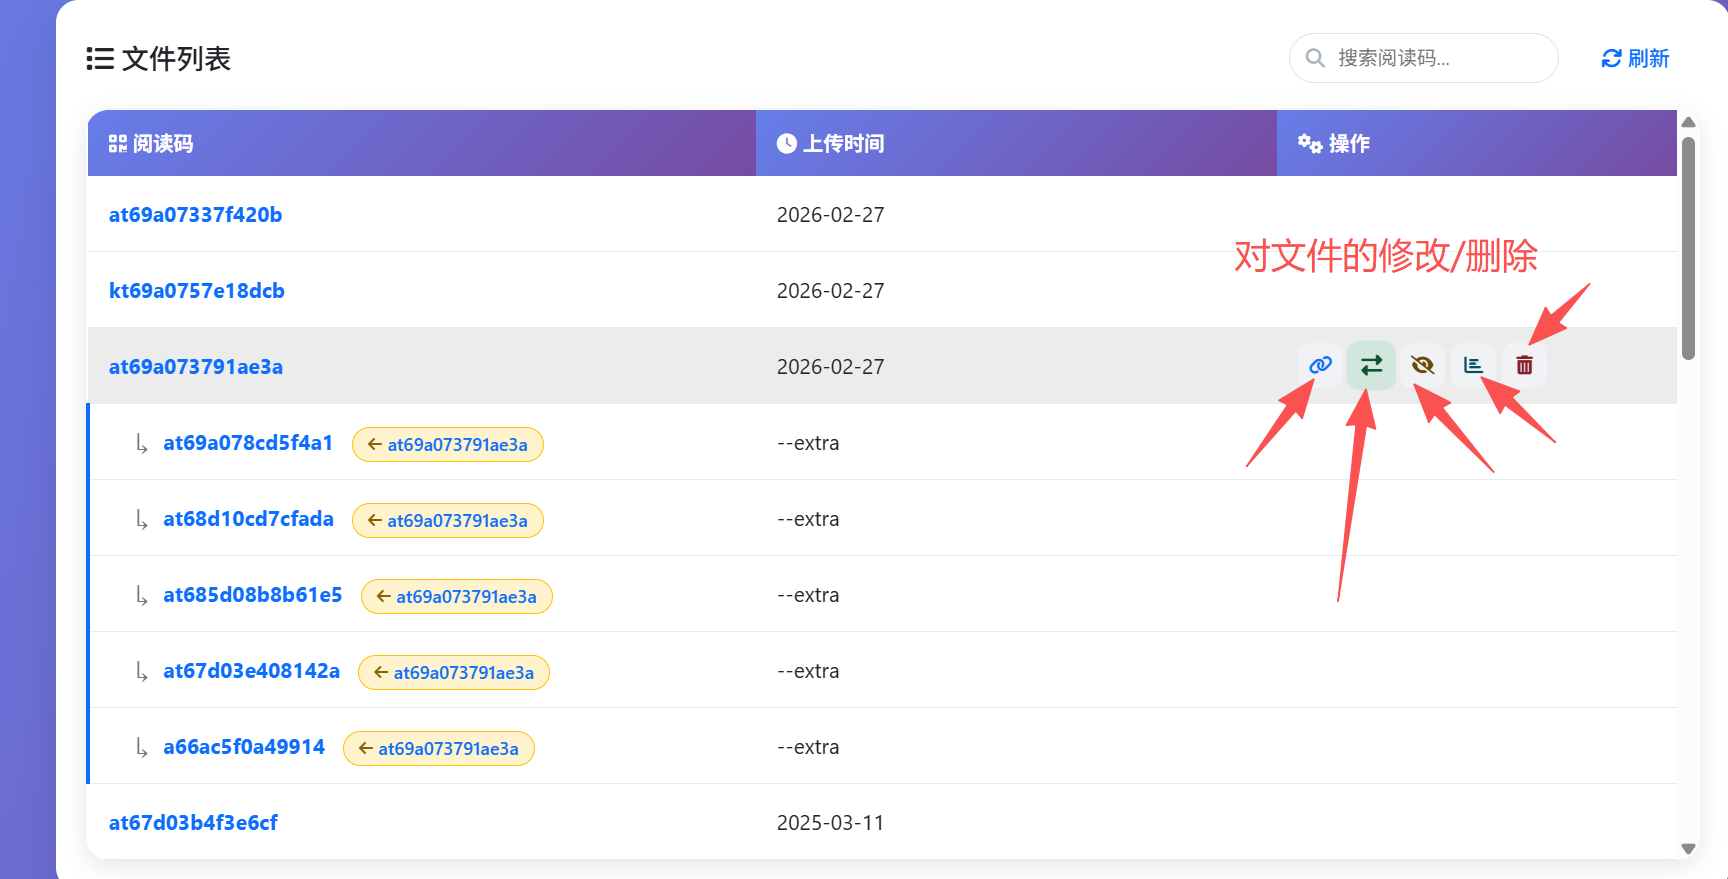Click scrollbar up arrow of file table
The image size is (1728, 879).
[x=1688, y=122]
